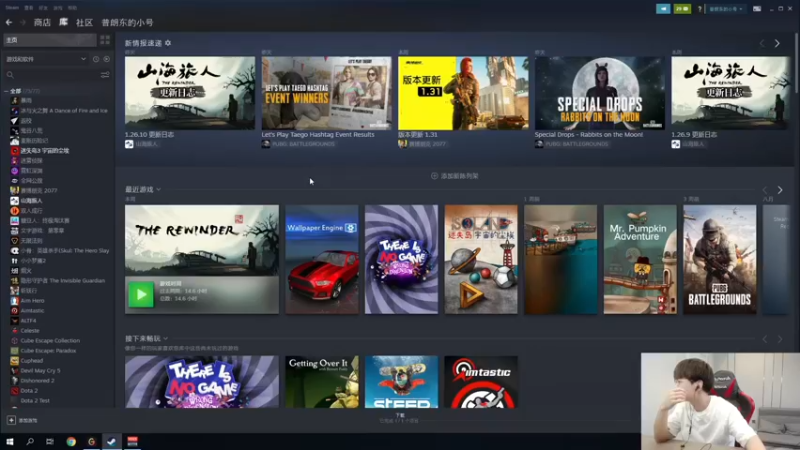
Task: Select Skul: The Hero Slayer in sidebar
Action: pyautogui.click(x=60, y=251)
